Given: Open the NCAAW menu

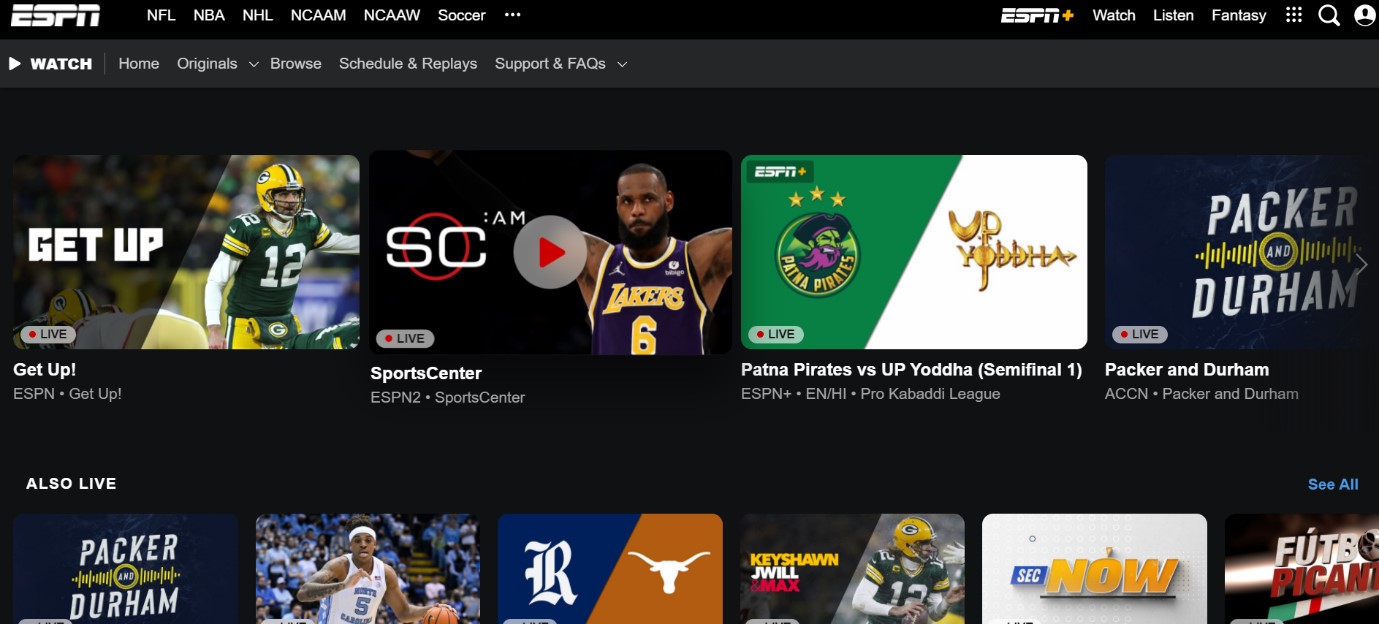Looking at the screenshot, I should coord(392,15).
